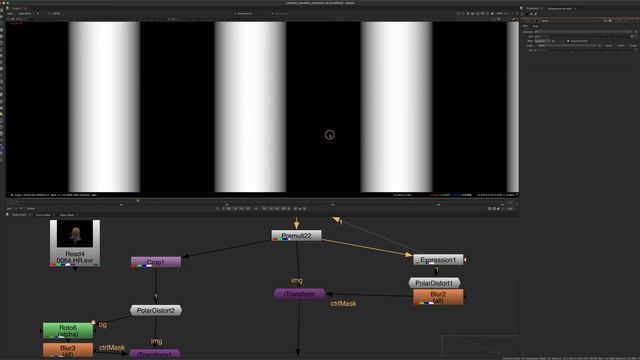Open the channels dropdown in the Blur2 properties
Viewport: 640px width, 360px height.
584,31
